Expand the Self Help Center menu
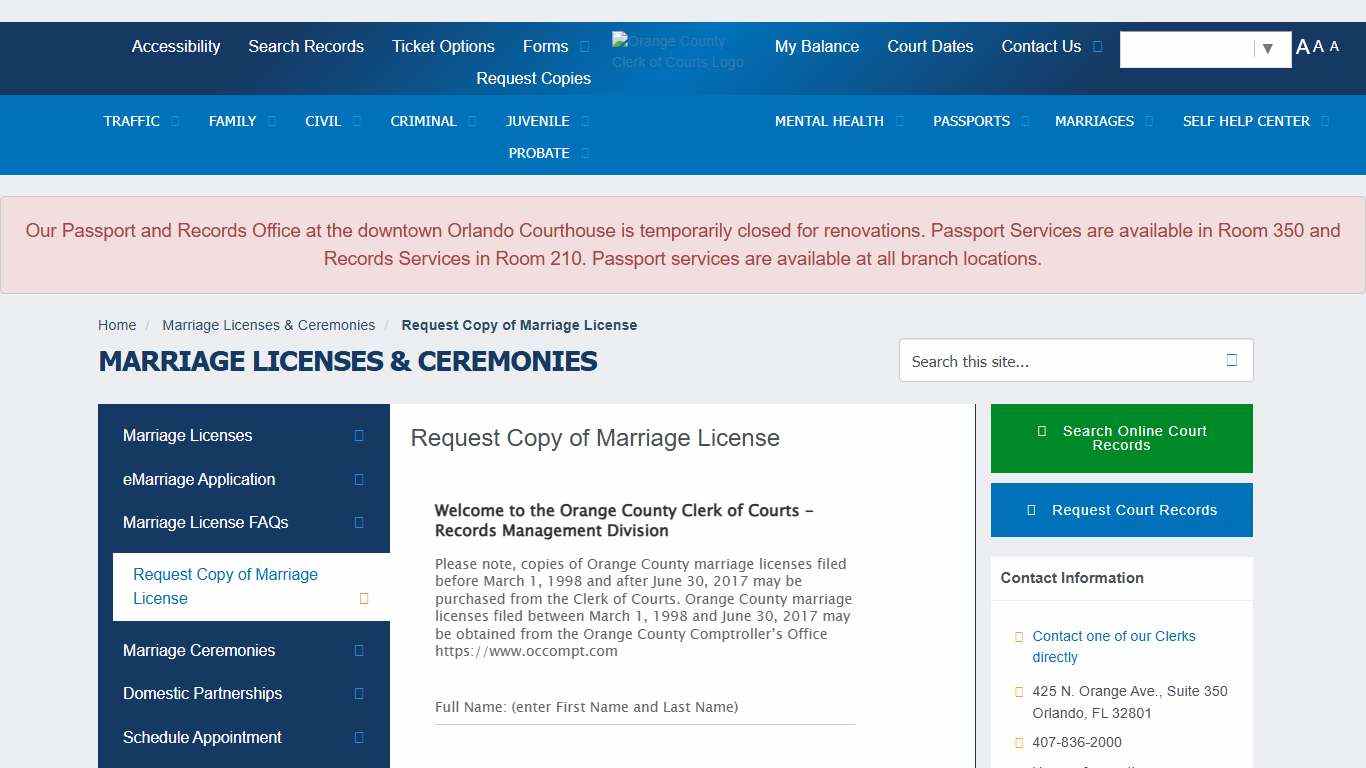1366x768 pixels. click(x=1325, y=121)
